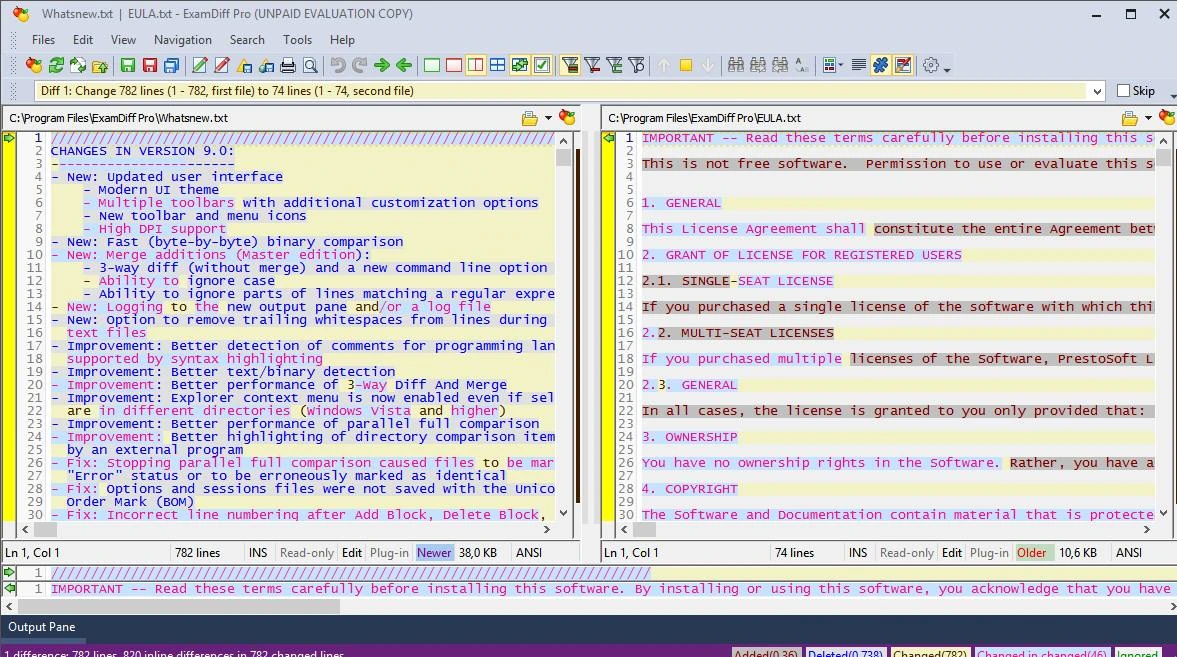Expand the Diff 1 differences combo box

(1097, 91)
